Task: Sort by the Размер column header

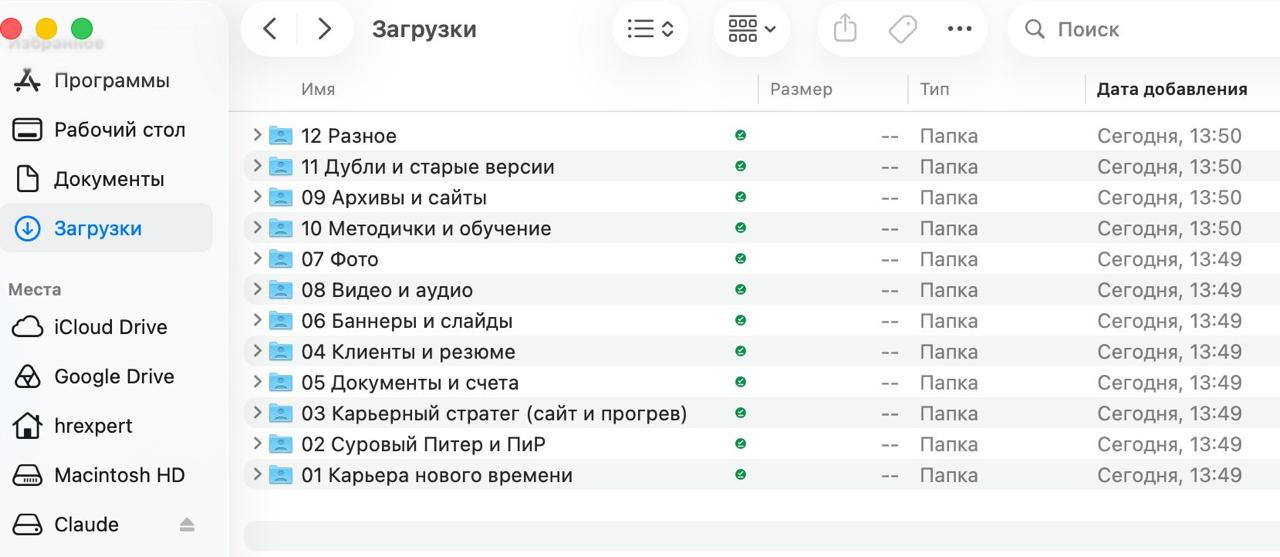Action: [801, 89]
